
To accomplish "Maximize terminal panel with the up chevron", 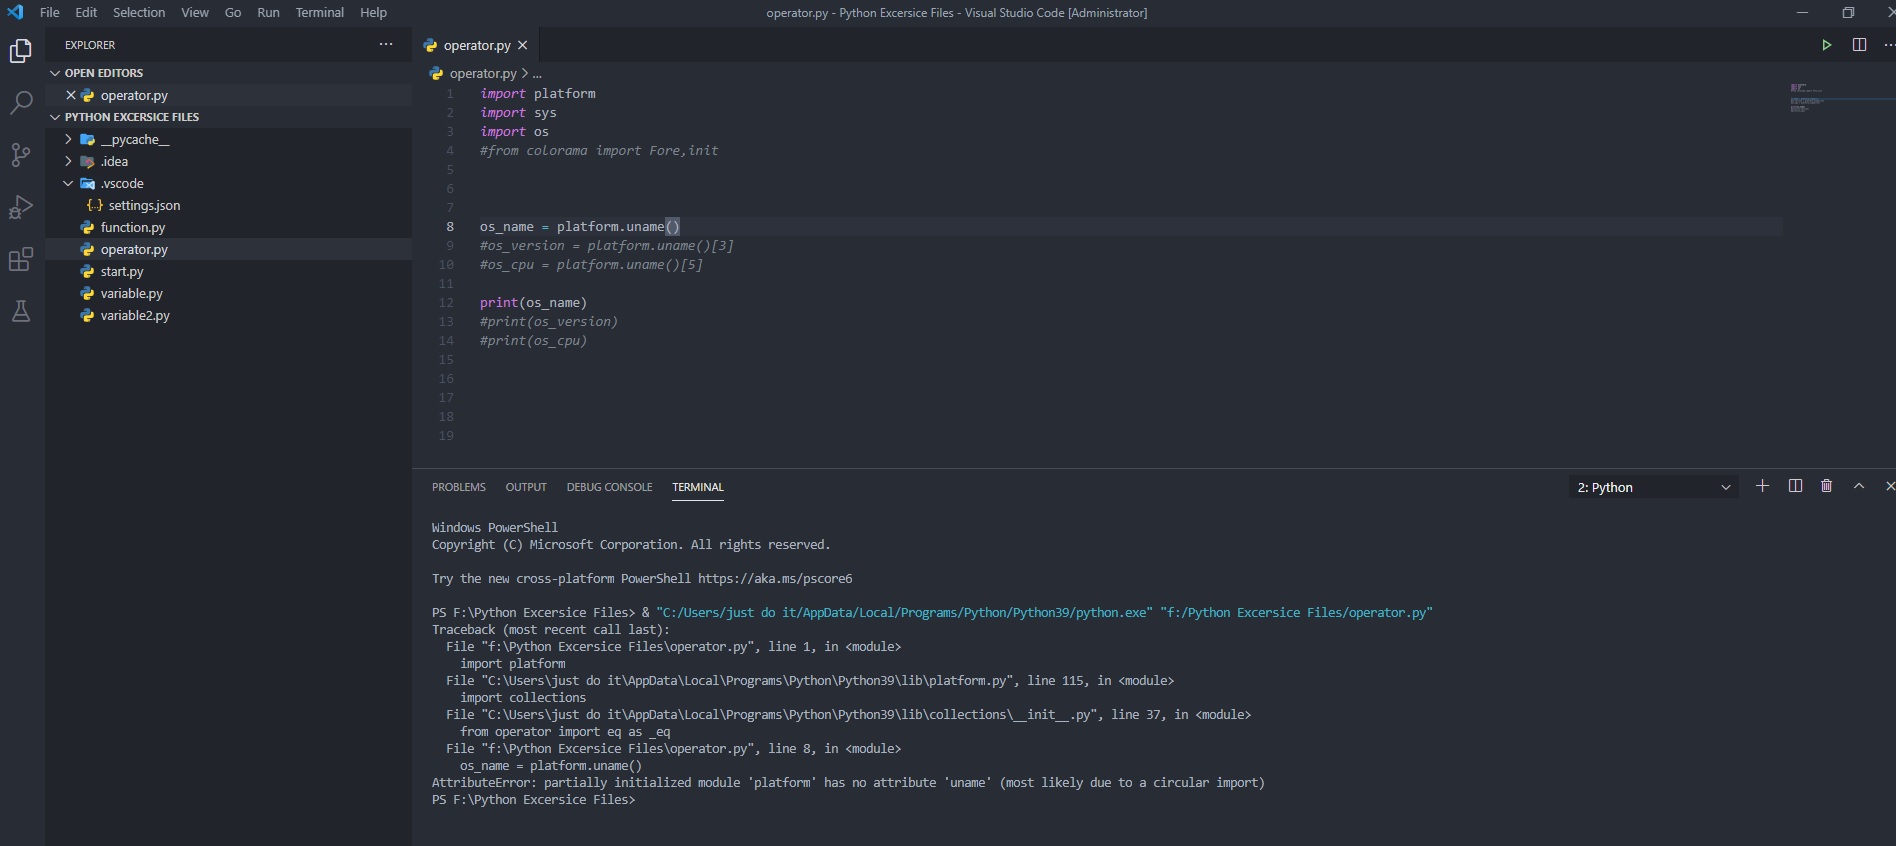I will click(x=1859, y=486).
